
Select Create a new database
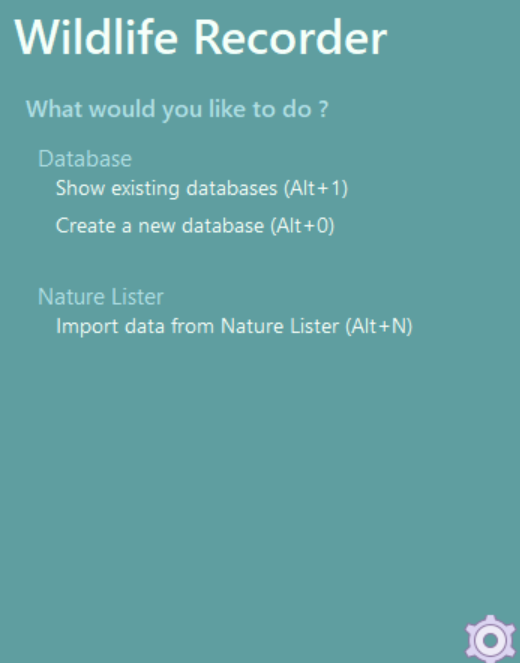tap(195, 225)
